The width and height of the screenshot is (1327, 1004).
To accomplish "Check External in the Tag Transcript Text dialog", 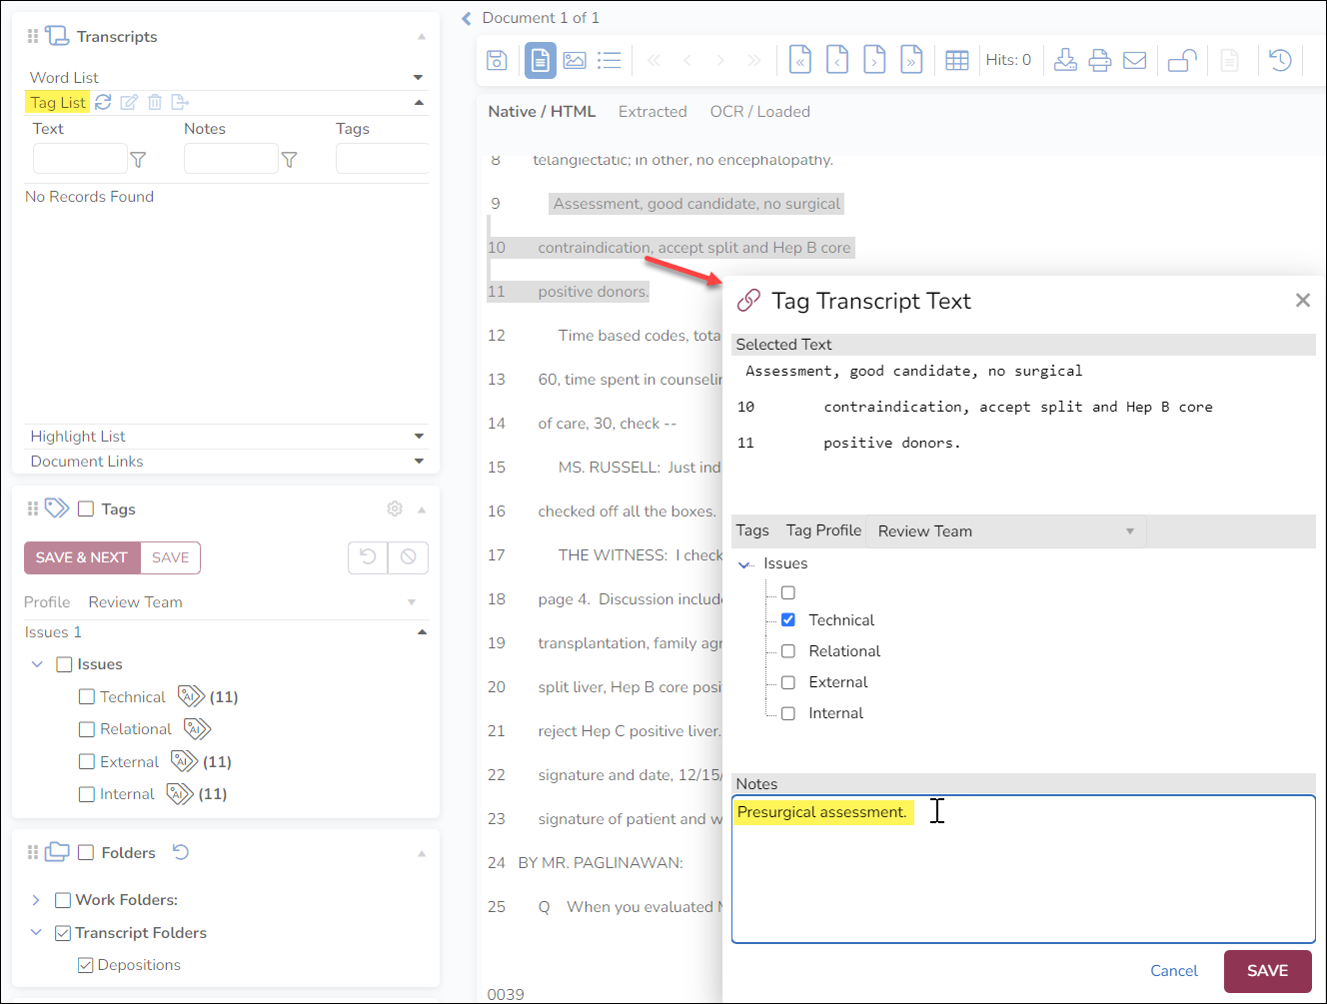I will (788, 682).
